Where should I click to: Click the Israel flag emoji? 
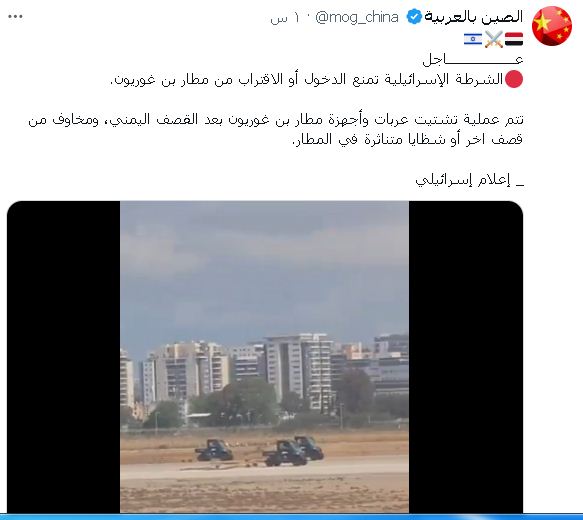(473, 39)
